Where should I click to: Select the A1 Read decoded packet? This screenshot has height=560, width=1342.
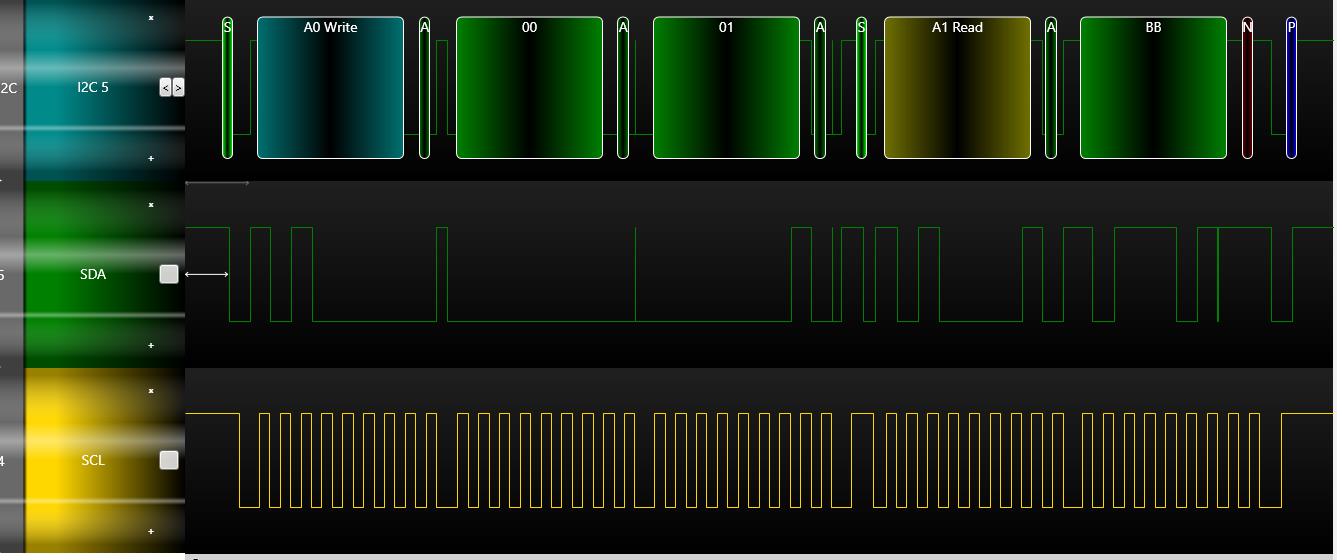(x=957, y=88)
